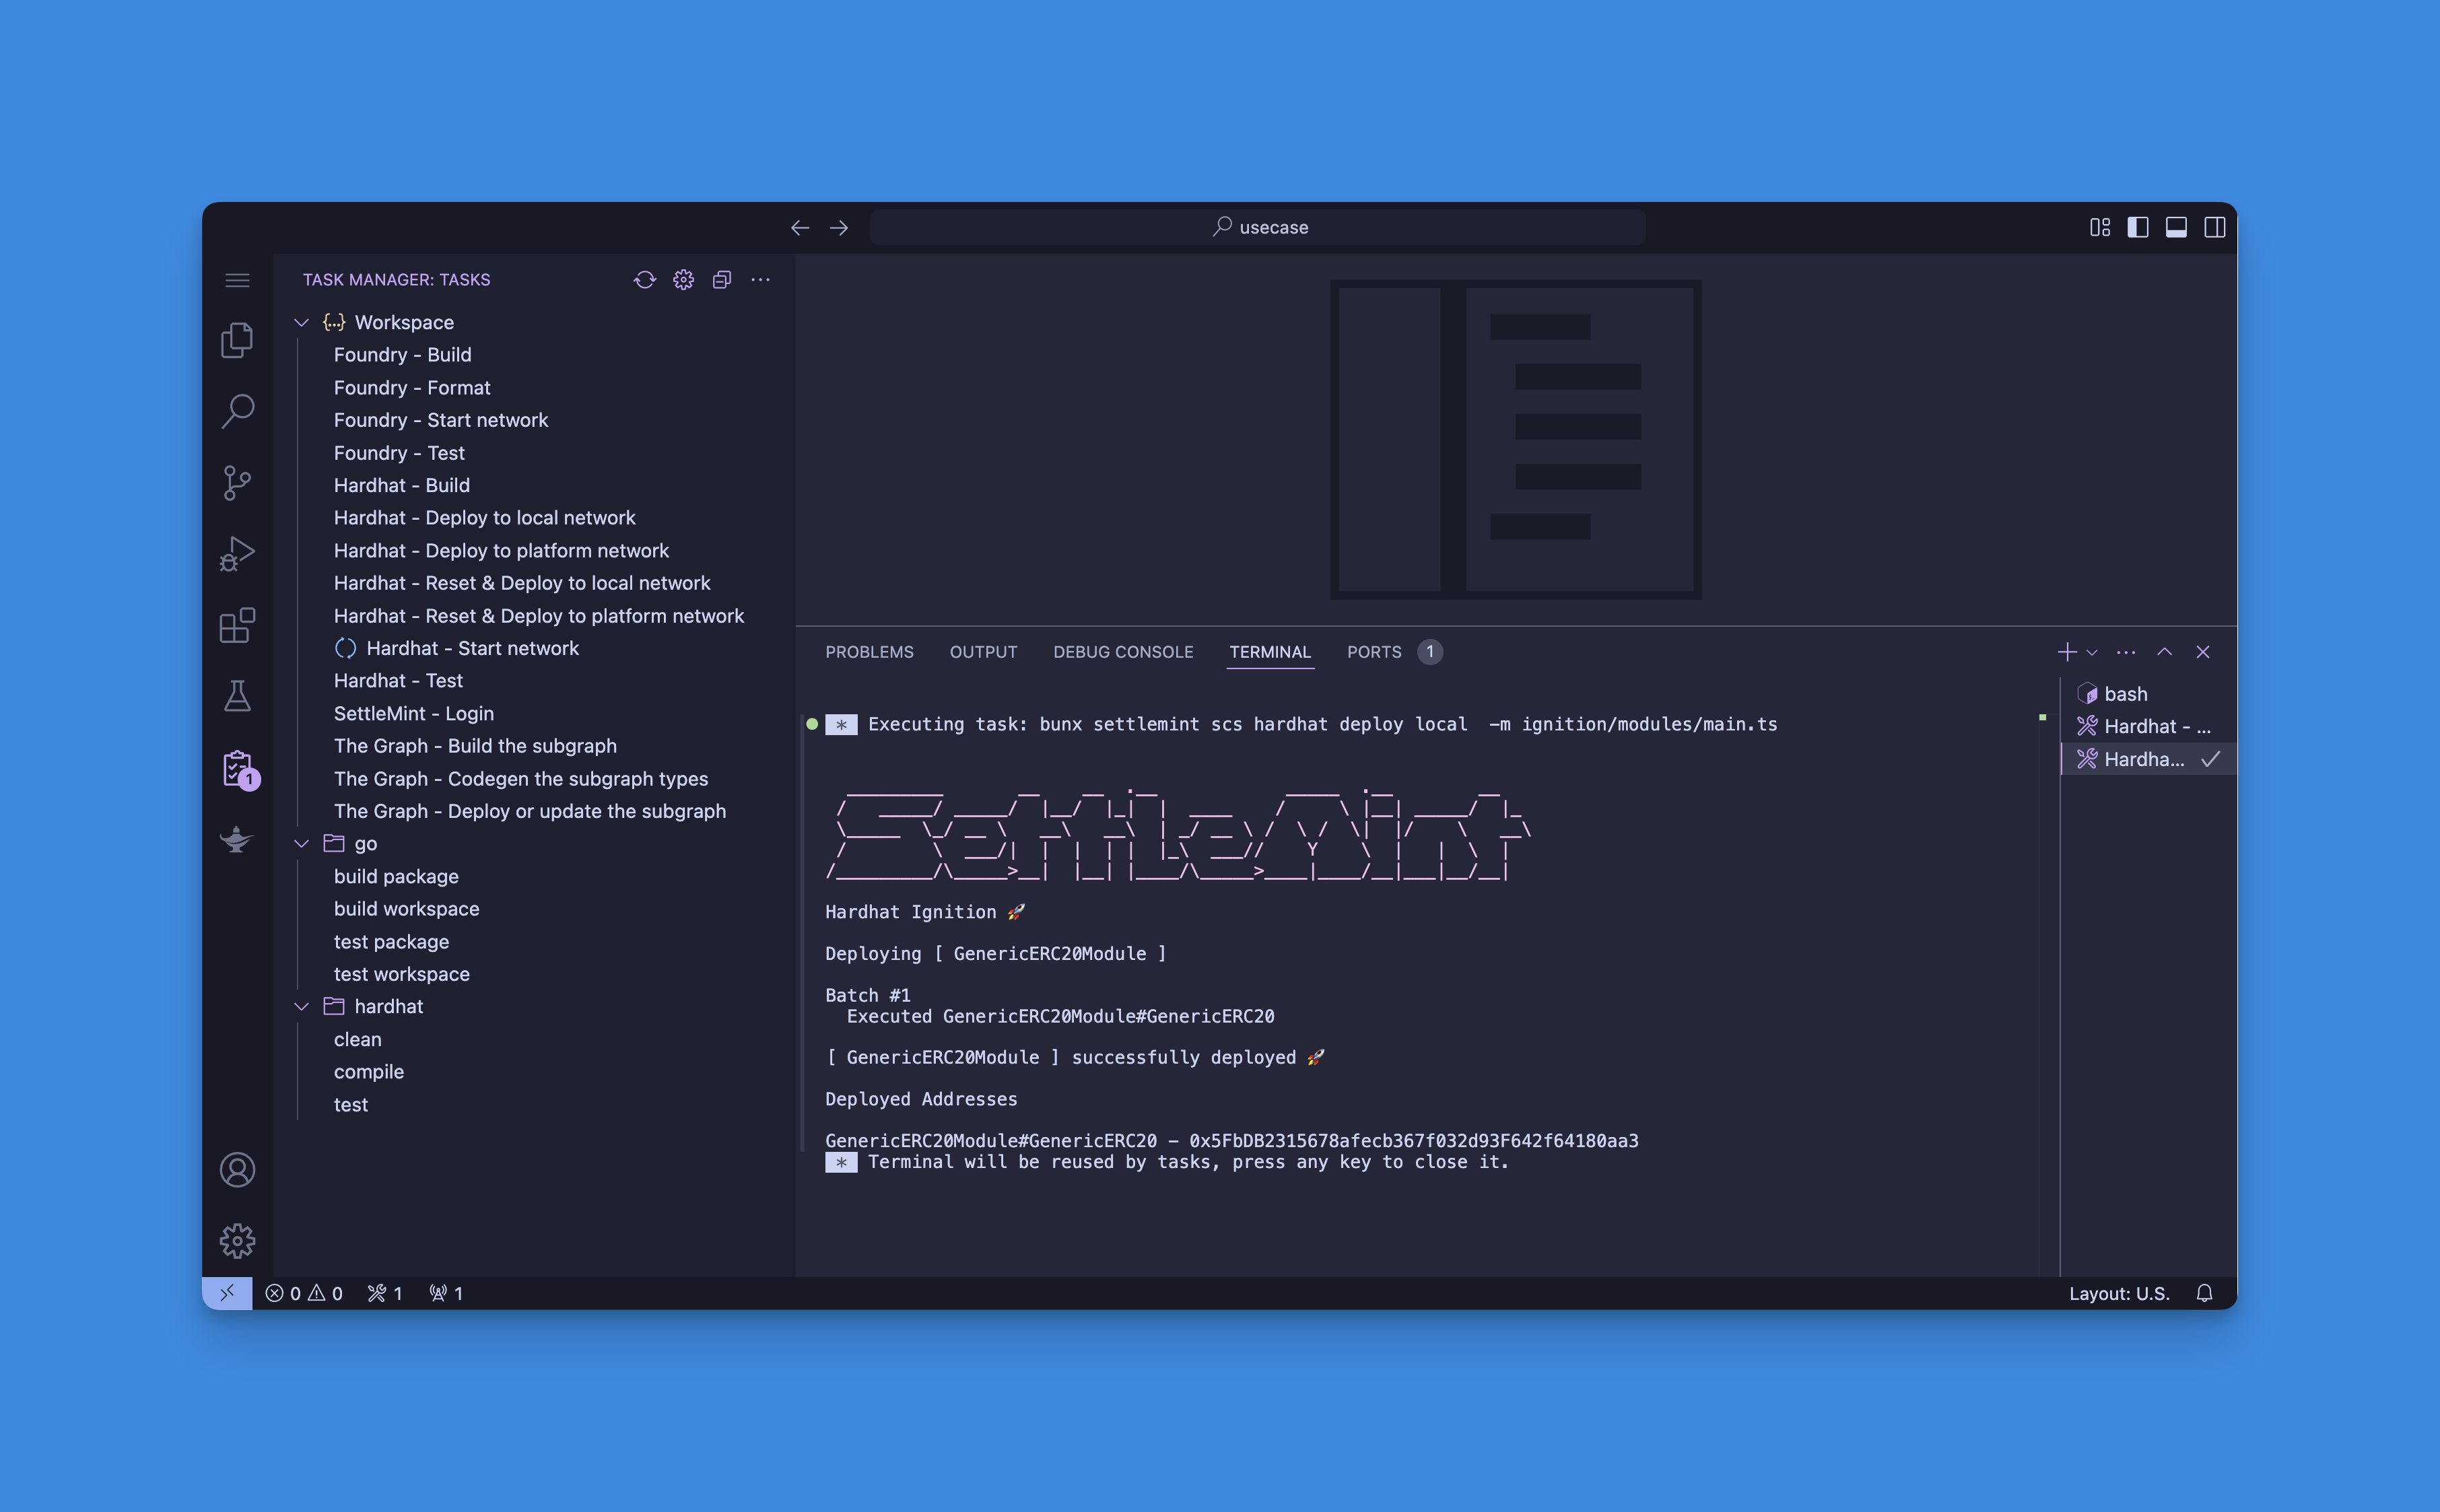Run the Hardhat - Test task
The height and width of the screenshot is (1512, 2440).
tap(398, 681)
